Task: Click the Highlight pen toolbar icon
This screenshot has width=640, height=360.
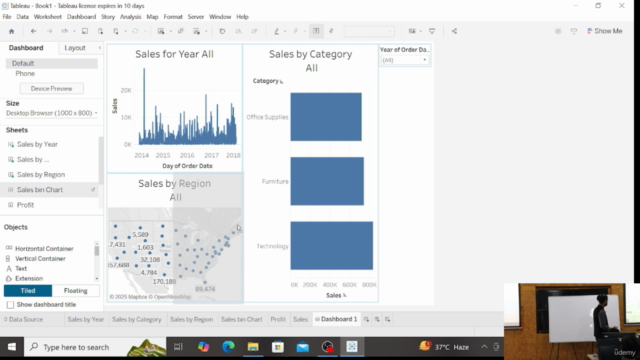Action: [276, 31]
